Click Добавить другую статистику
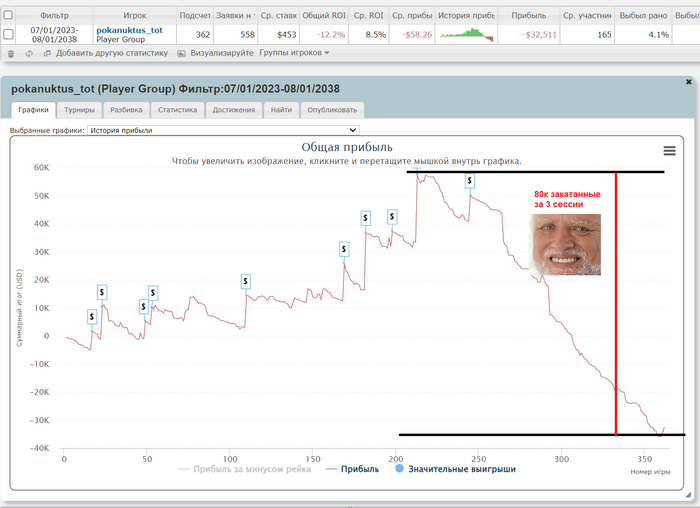The height and width of the screenshot is (508, 700). [x=112, y=53]
